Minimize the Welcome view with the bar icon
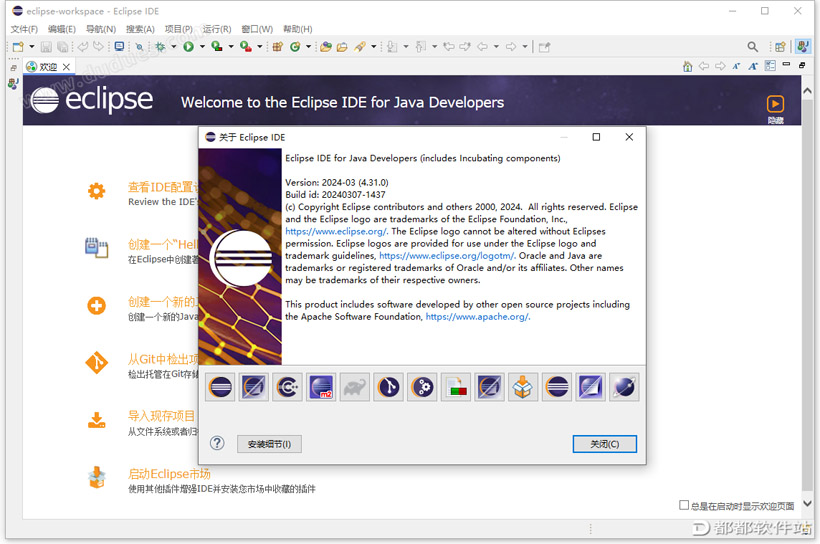 pos(786,64)
